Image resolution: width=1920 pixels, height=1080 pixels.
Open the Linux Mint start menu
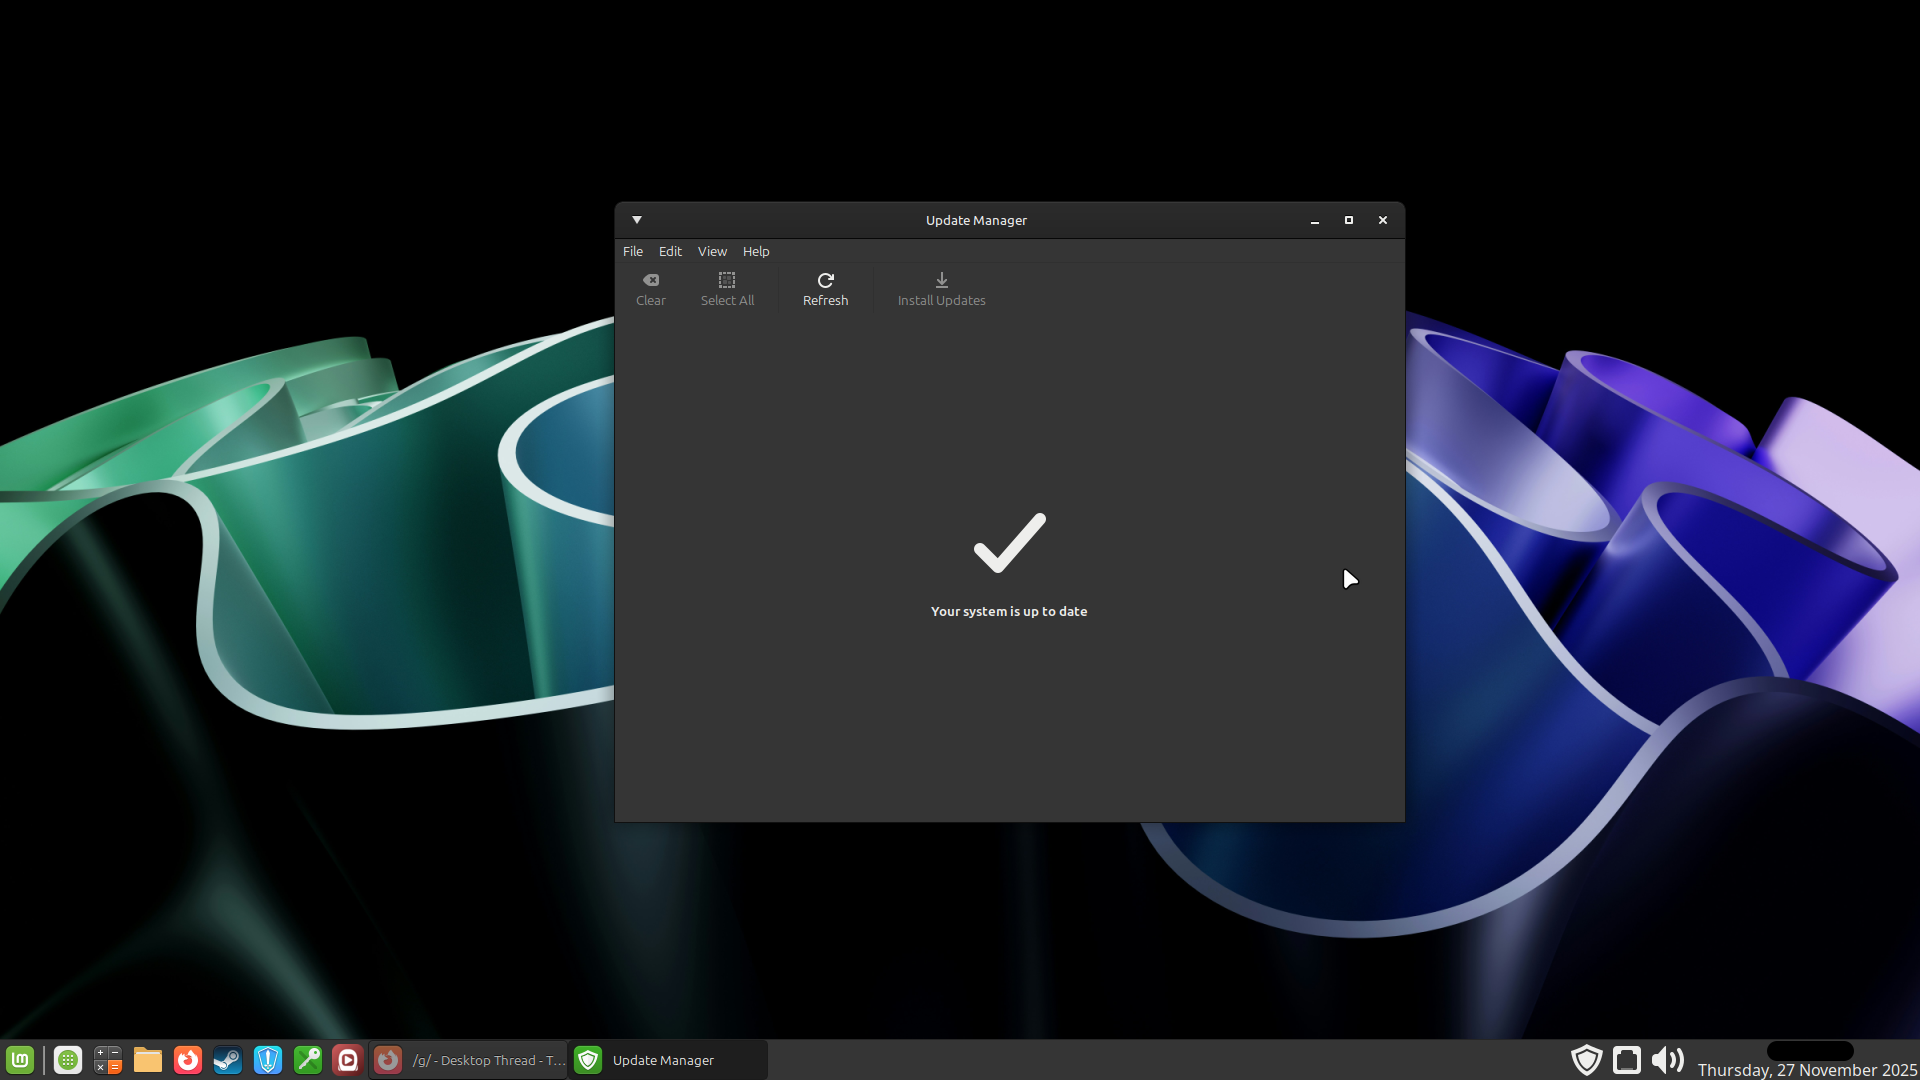pyautogui.click(x=20, y=1060)
